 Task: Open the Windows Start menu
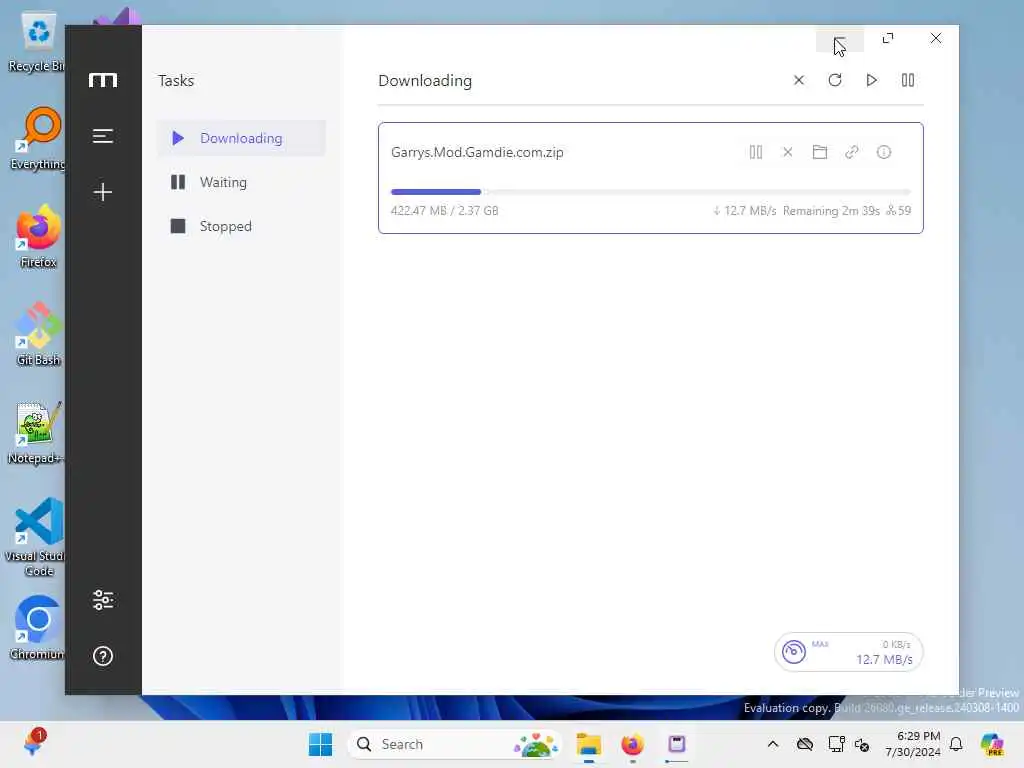pyautogui.click(x=320, y=744)
